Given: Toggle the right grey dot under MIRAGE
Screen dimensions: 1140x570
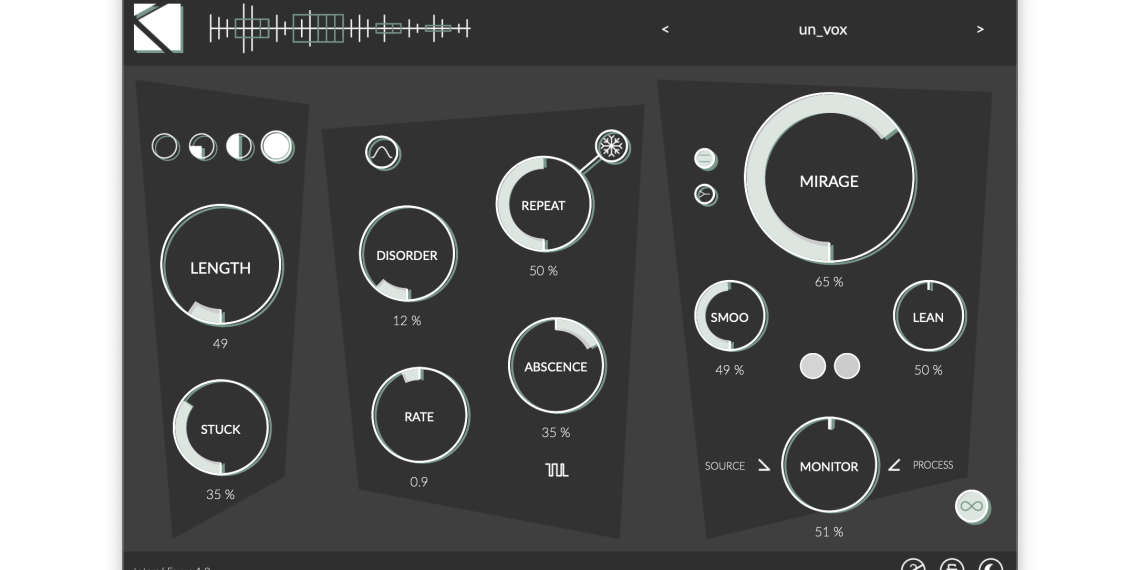Looking at the screenshot, I should [x=847, y=366].
